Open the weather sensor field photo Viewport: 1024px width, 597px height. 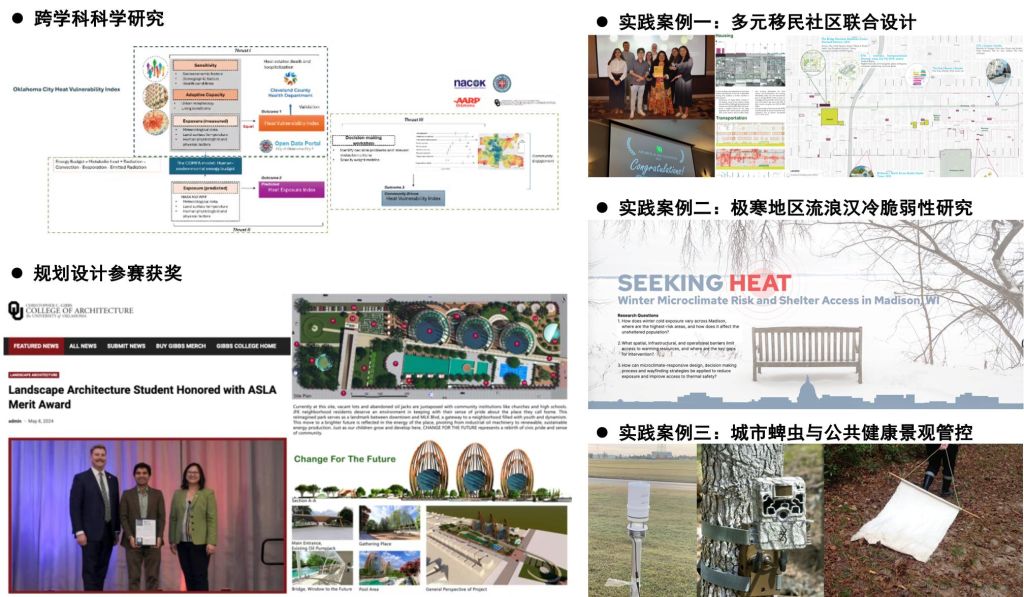643,521
